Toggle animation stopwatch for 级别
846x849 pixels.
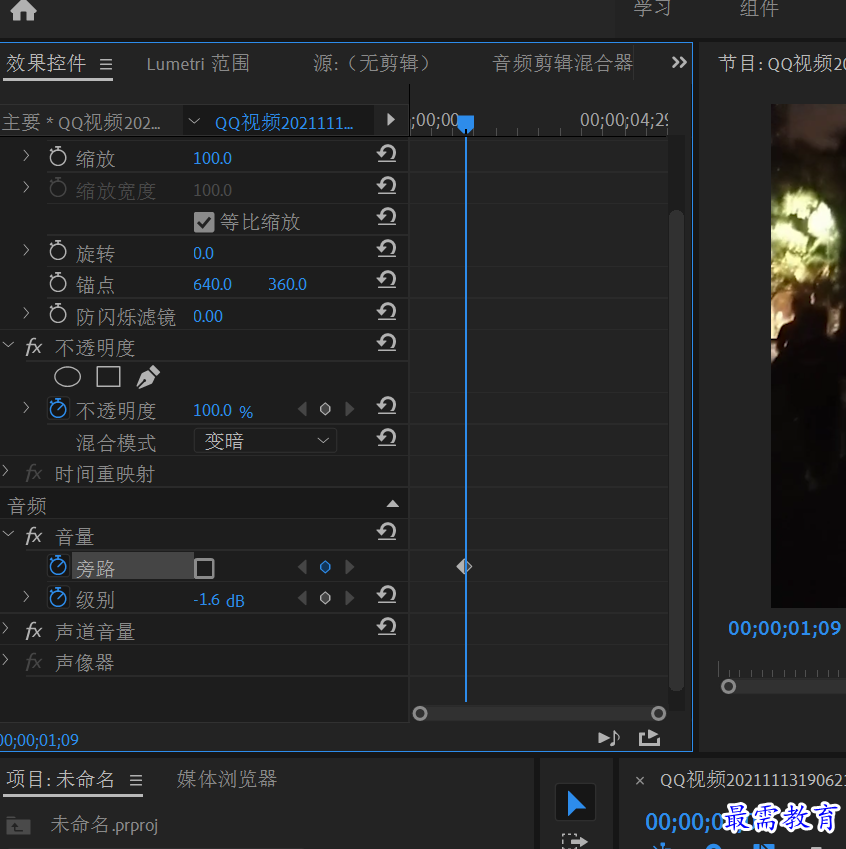pyautogui.click(x=58, y=598)
